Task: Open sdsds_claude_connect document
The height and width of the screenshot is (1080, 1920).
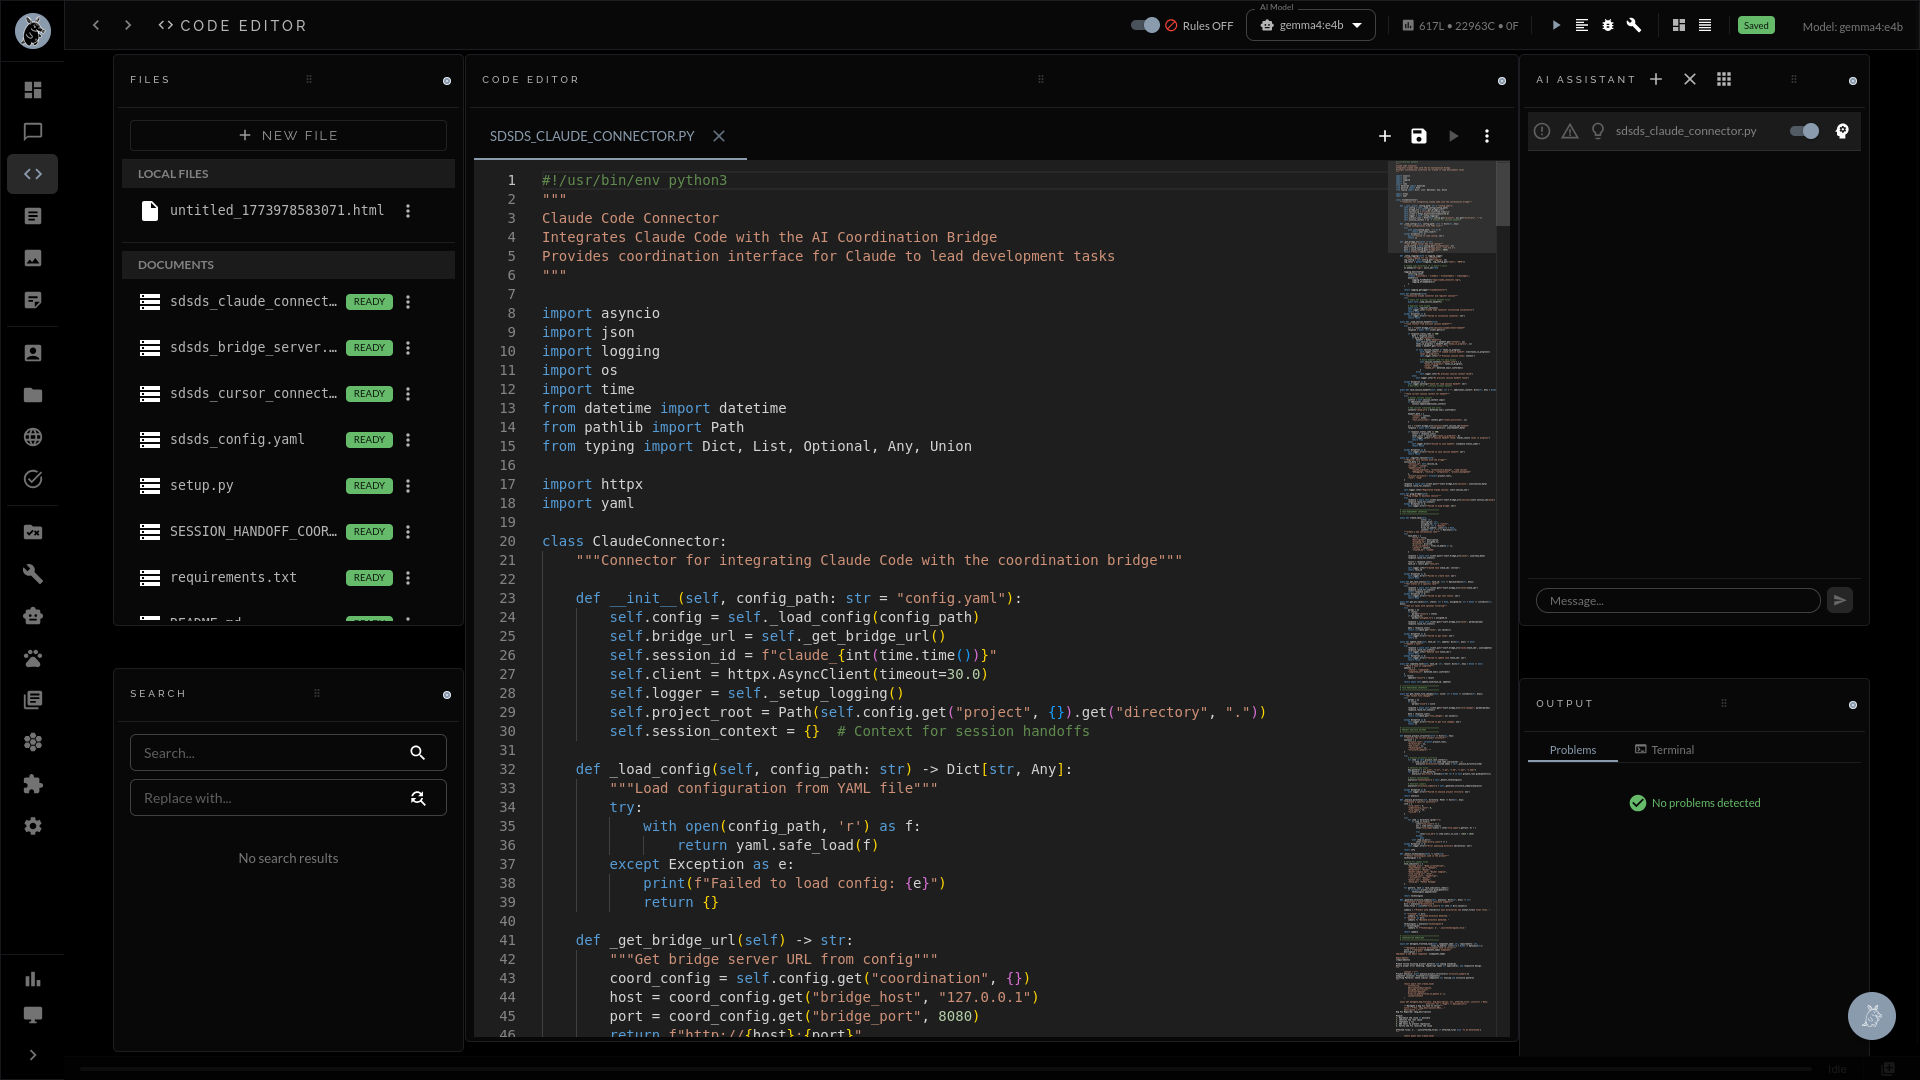Action: click(253, 301)
